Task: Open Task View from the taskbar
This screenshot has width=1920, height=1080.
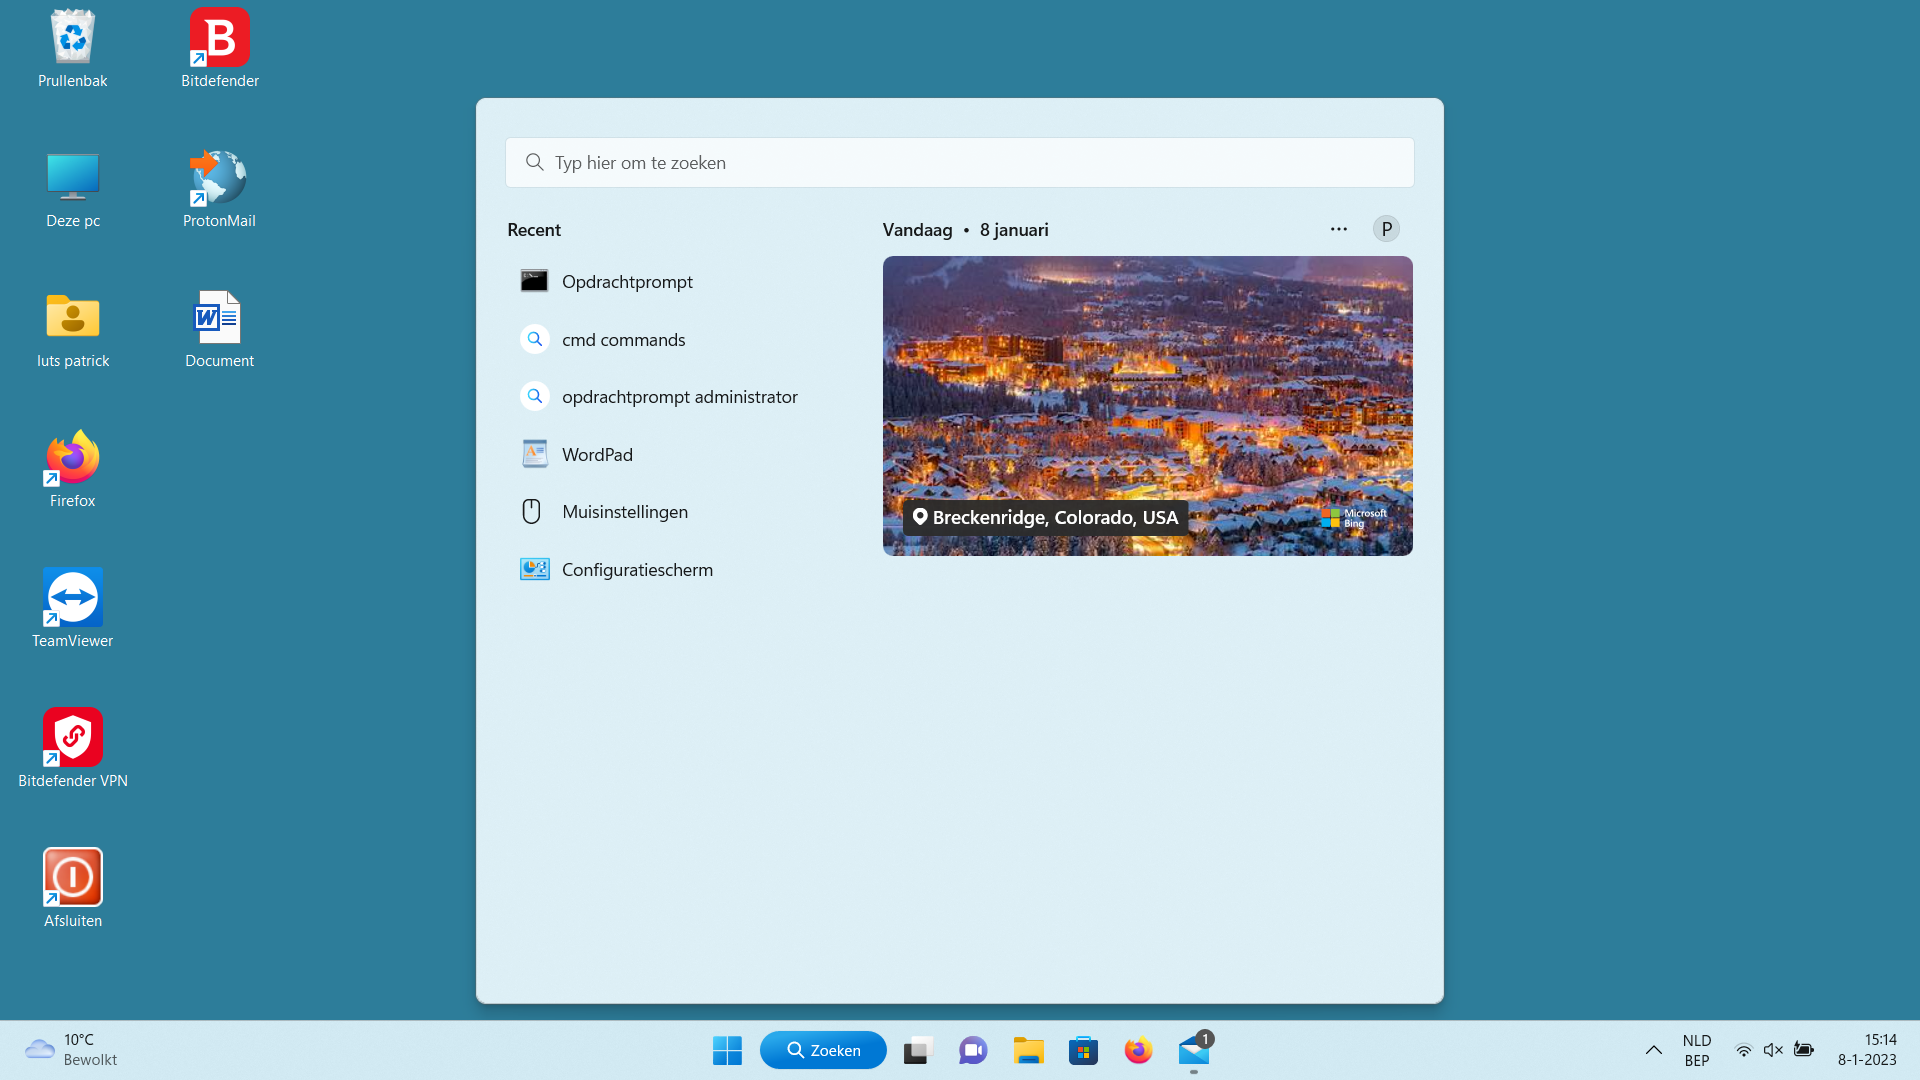Action: [918, 1051]
